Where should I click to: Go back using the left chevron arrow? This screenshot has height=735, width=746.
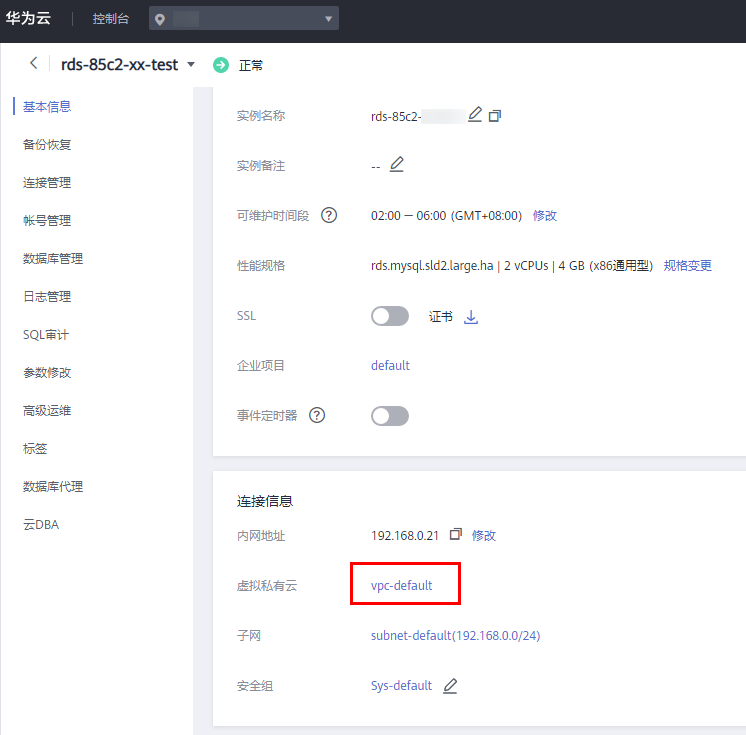coord(34,64)
